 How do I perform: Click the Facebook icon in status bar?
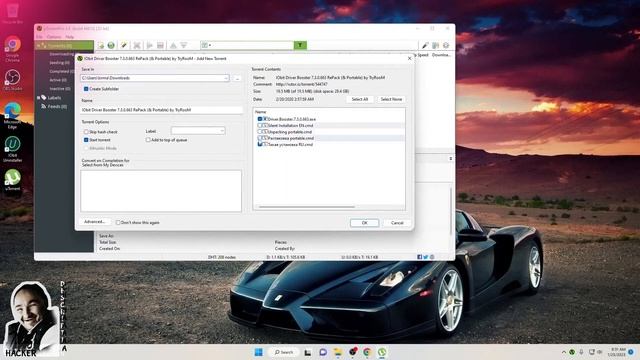click(420, 257)
